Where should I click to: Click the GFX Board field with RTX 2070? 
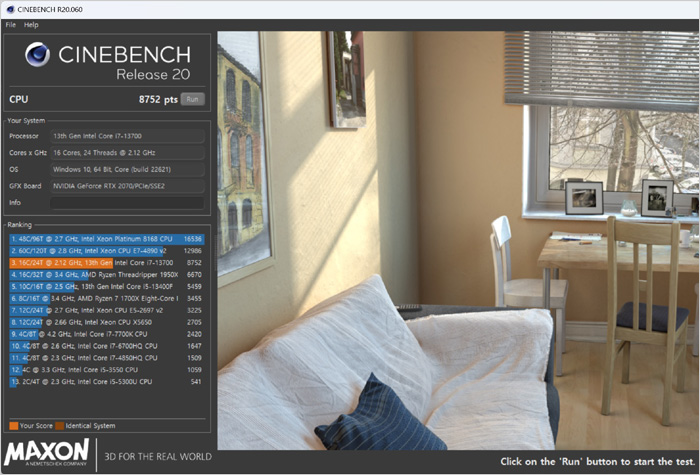click(127, 186)
